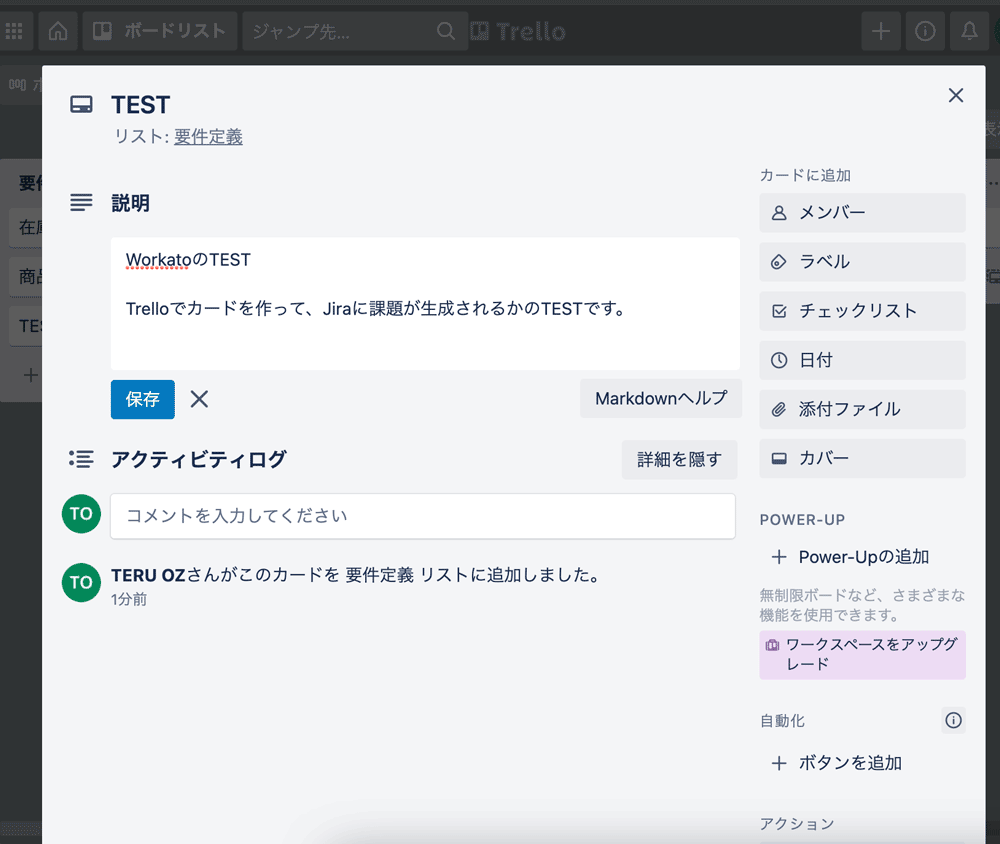The image size is (1000, 844).
Task: Click the TO avatar beside comment field
Action: pos(81,514)
